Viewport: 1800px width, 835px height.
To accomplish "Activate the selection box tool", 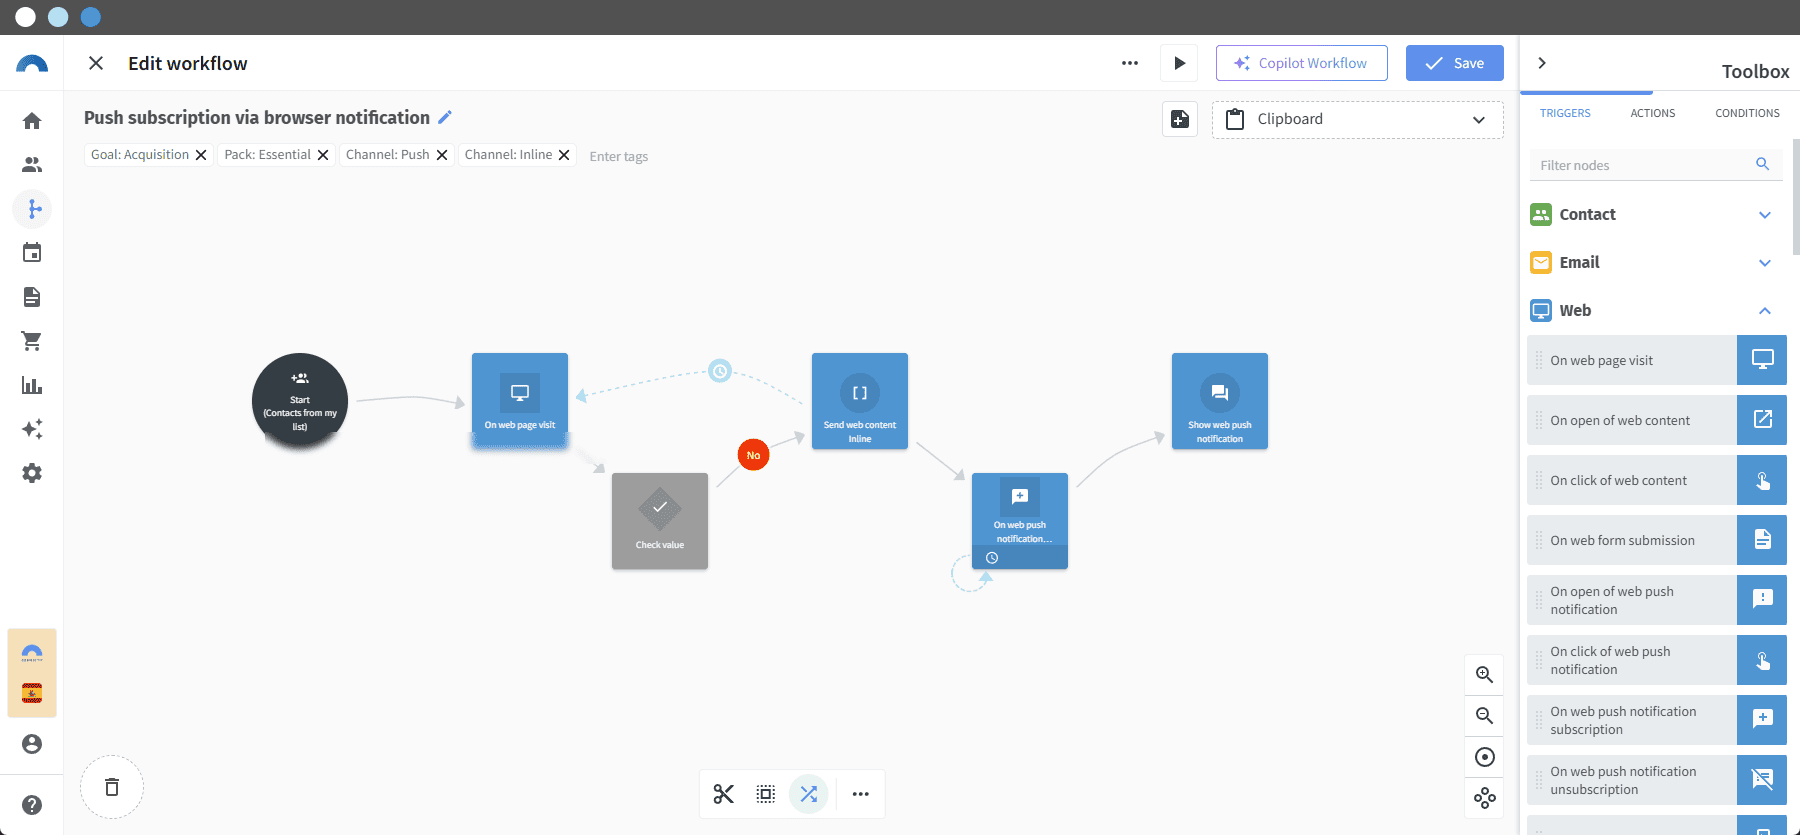I will point(766,794).
